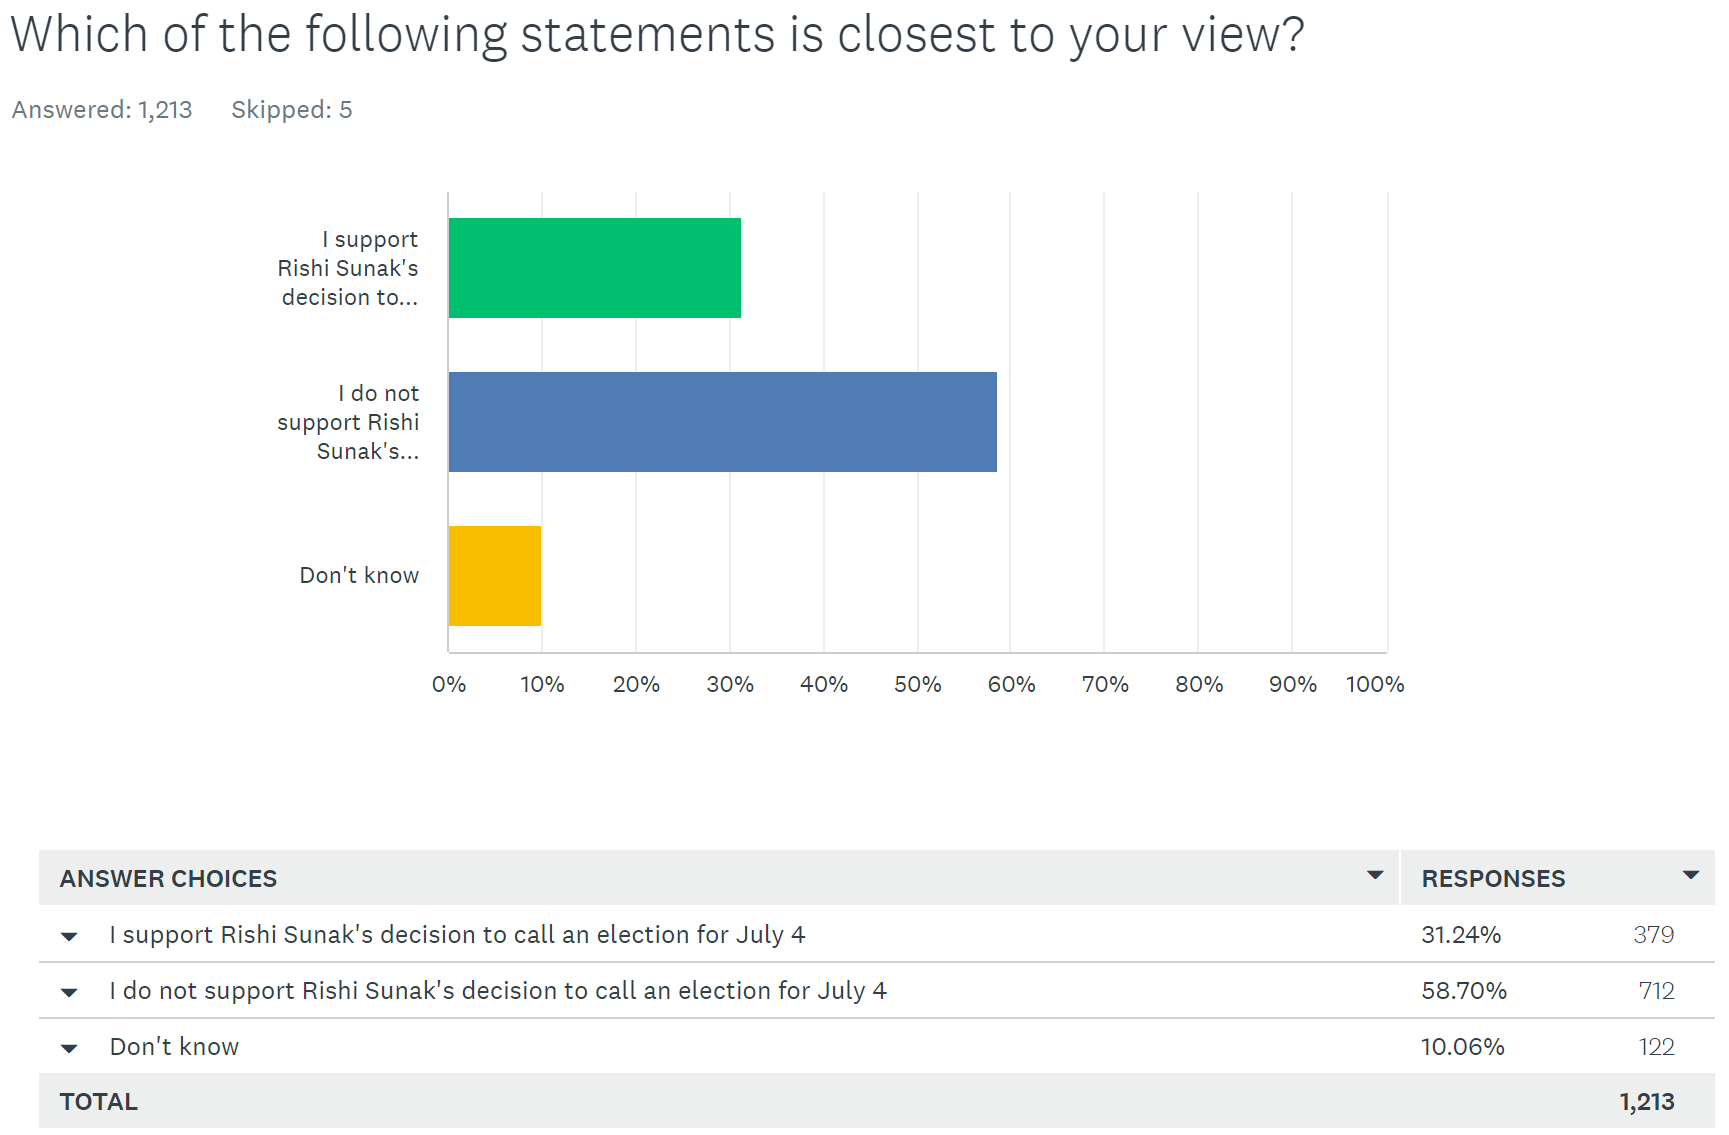Open the Responses column sort dropdown

click(1690, 876)
